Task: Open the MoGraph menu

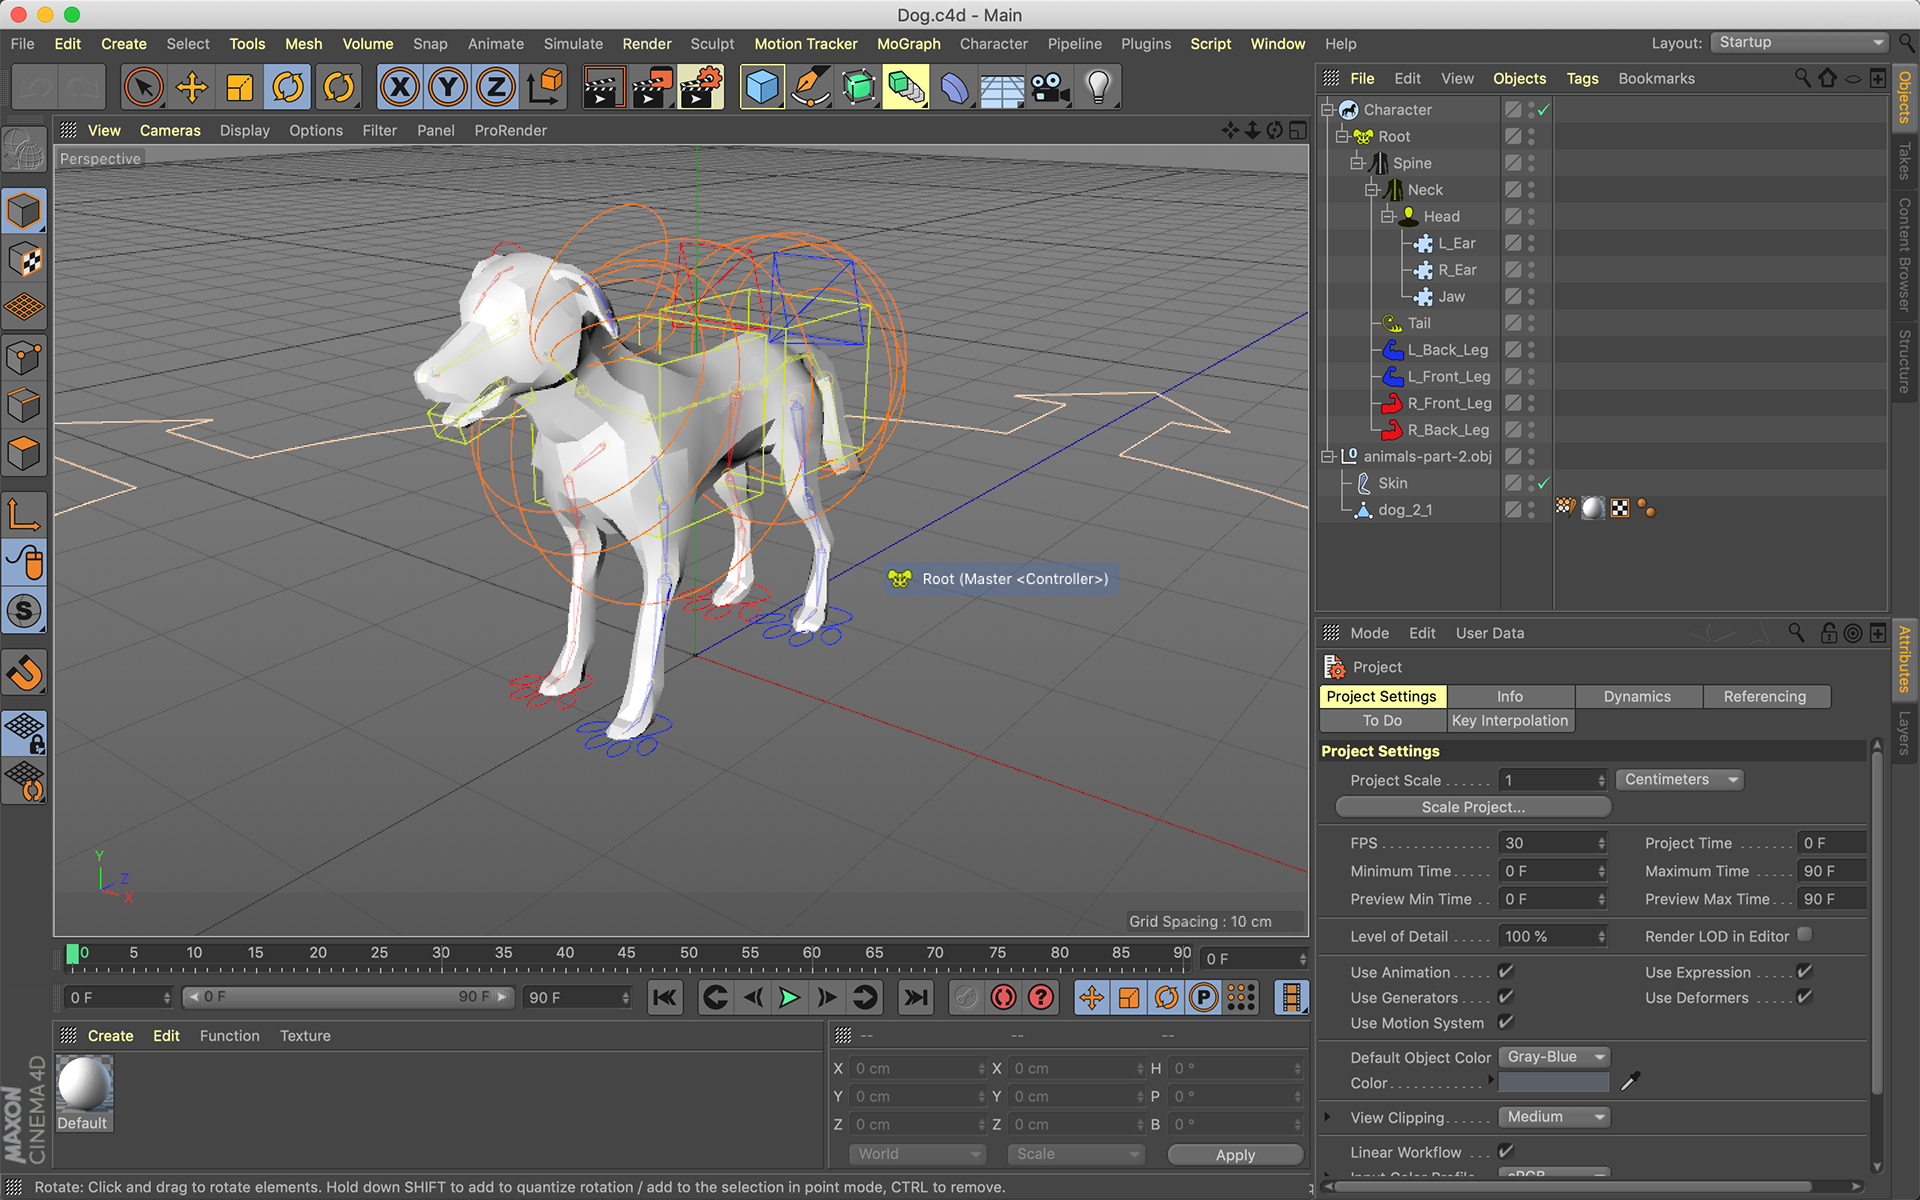Action: [908, 44]
